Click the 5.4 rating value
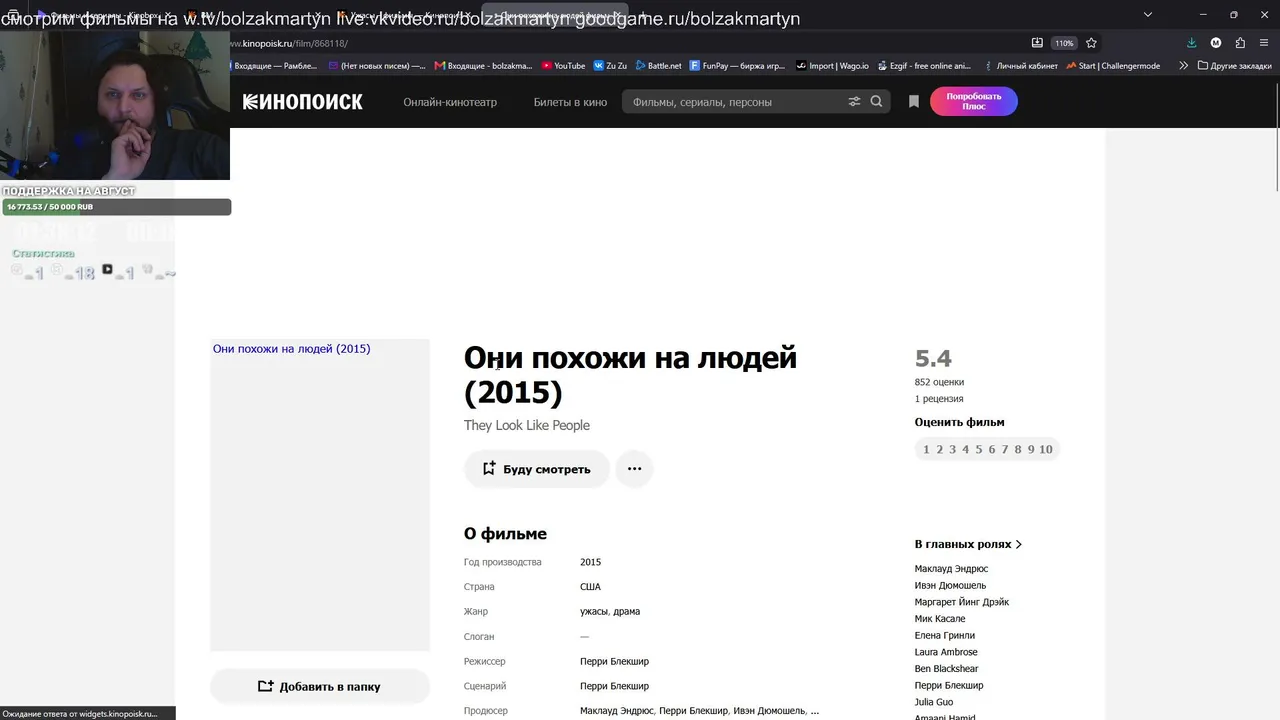The image size is (1280, 720). (933, 358)
